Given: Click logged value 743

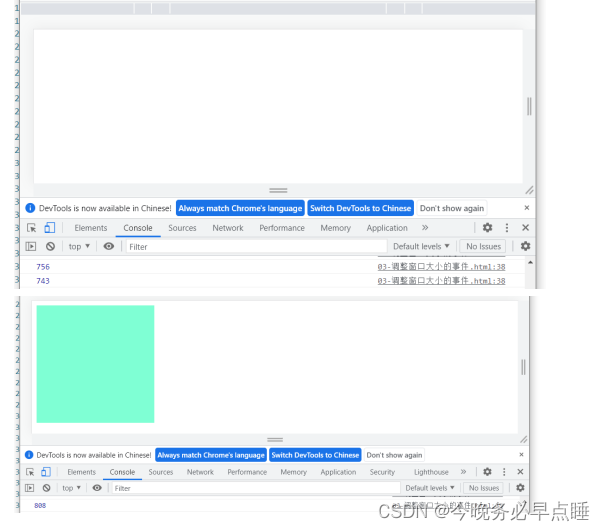Looking at the screenshot, I should click(x=43, y=281).
